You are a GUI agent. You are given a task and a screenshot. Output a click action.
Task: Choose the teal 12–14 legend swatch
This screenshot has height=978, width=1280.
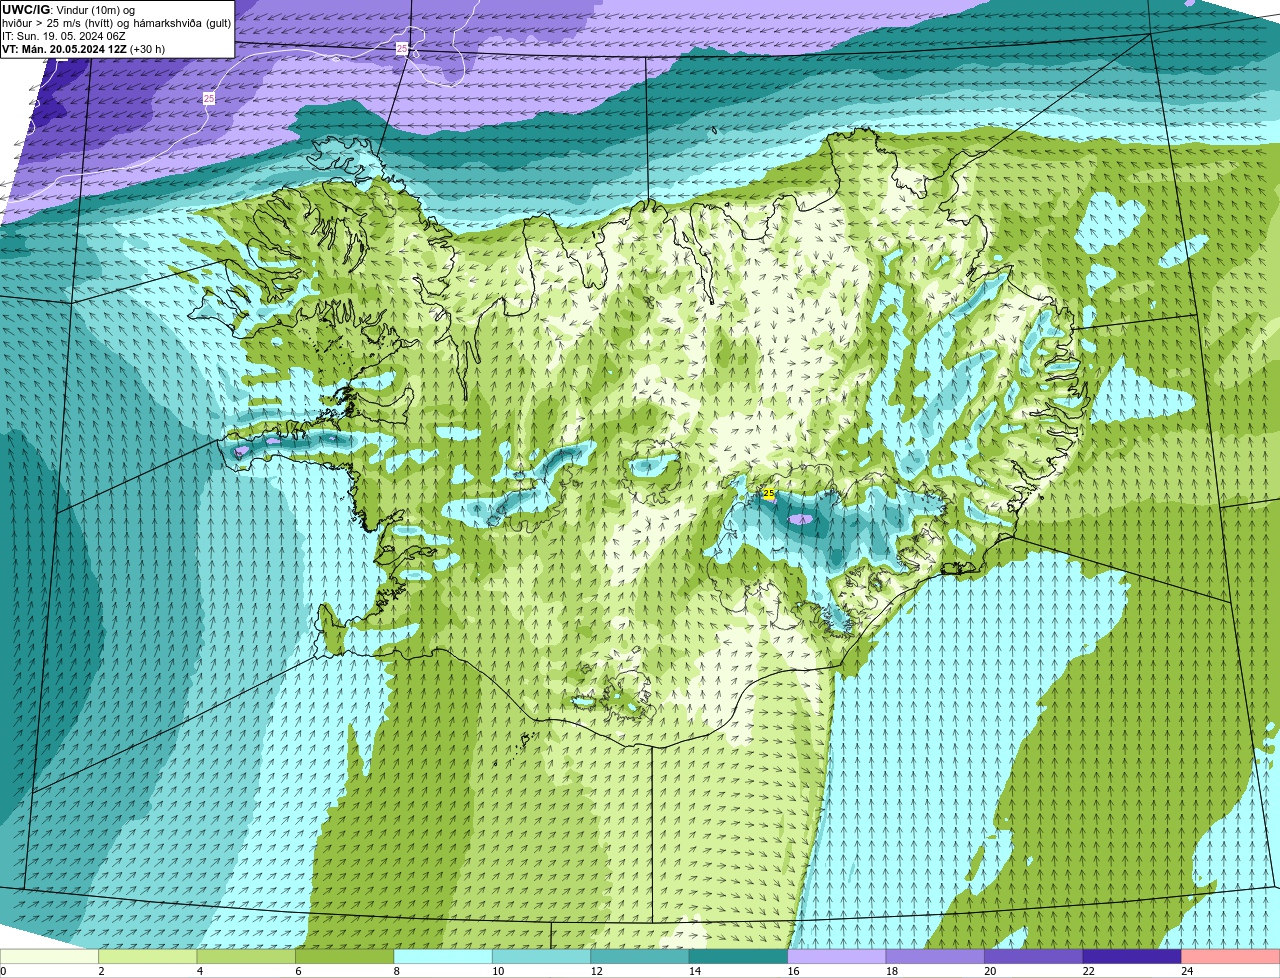click(640, 956)
